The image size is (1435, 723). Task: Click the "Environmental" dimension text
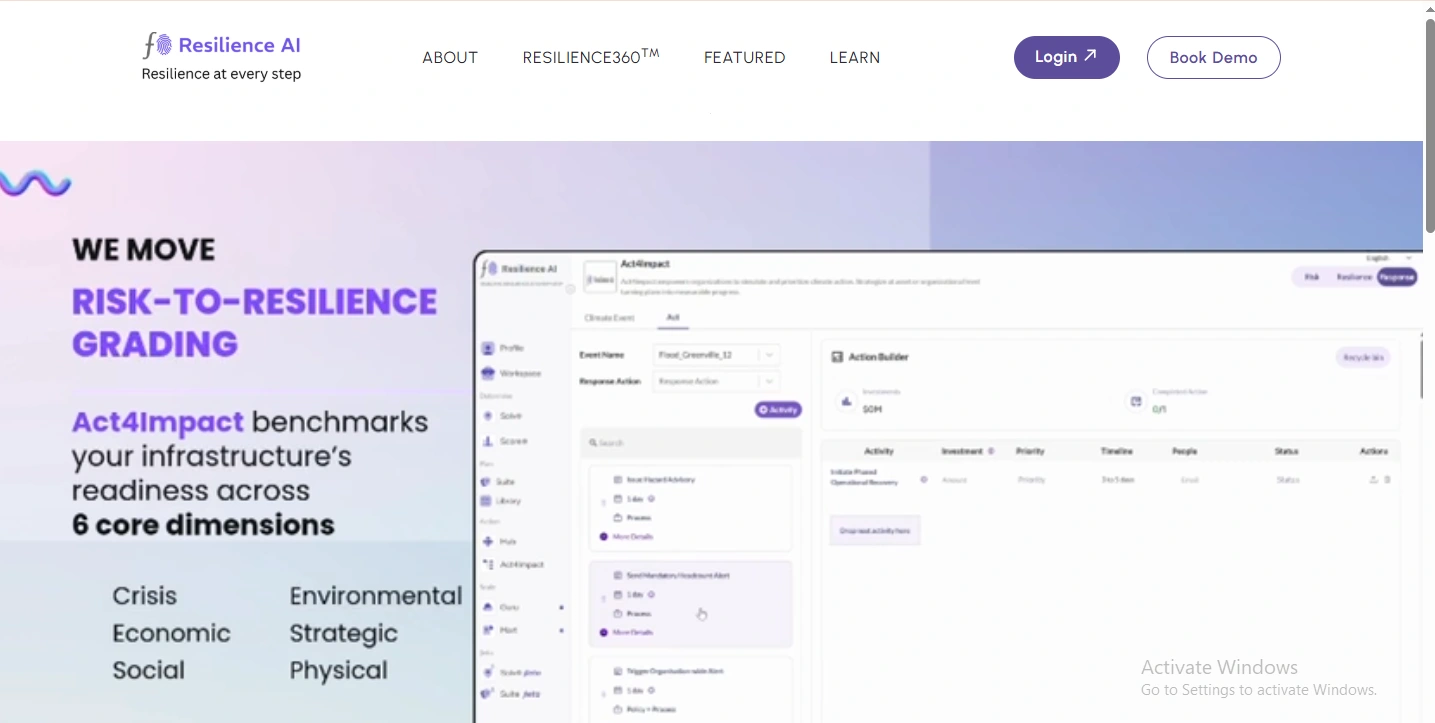[376, 596]
